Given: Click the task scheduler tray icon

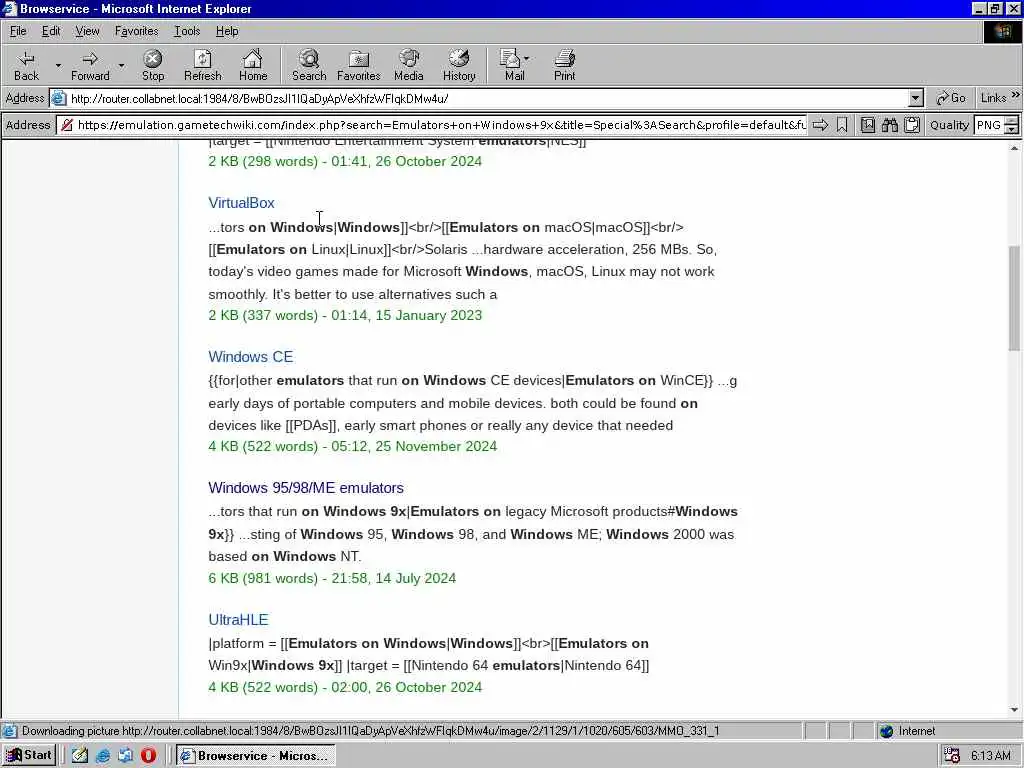Looking at the screenshot, I should (952, 756).
